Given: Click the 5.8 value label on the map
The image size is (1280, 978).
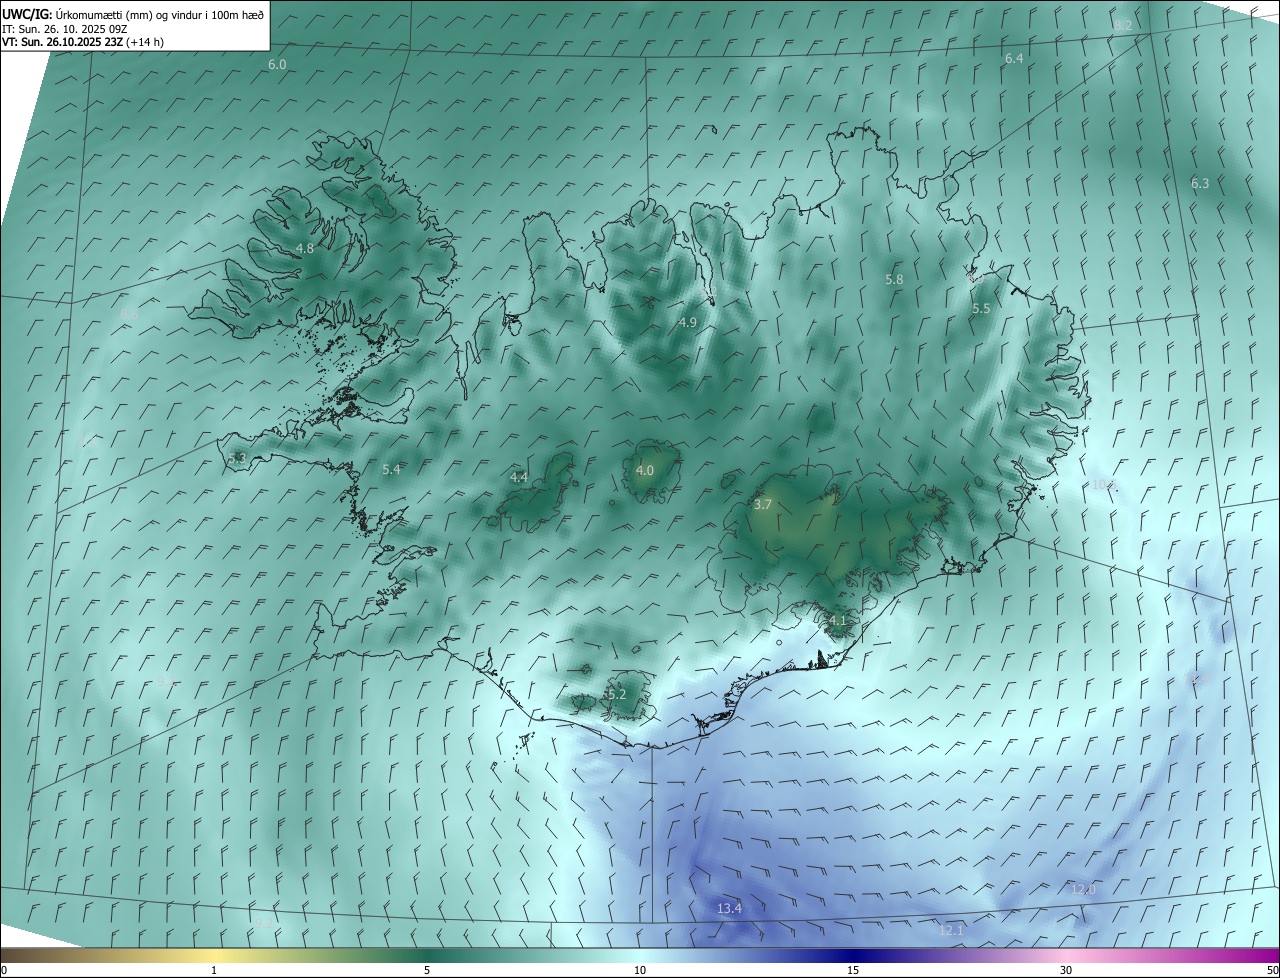Looking at the screenshot, I should pyautogui.click(x=895, y=280).
